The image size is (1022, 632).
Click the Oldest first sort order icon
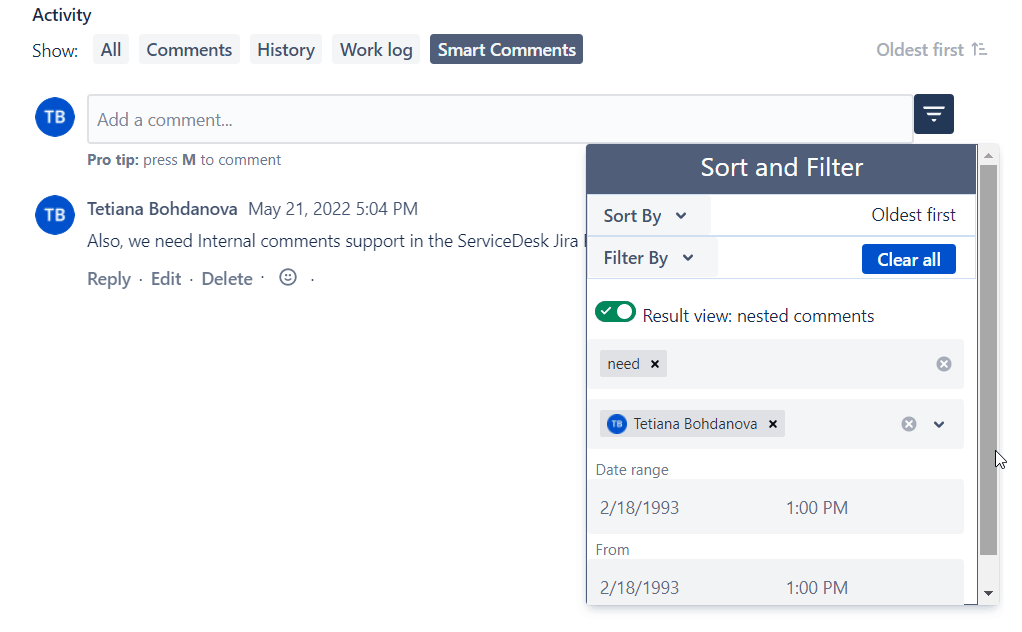(x=979, y=50)
